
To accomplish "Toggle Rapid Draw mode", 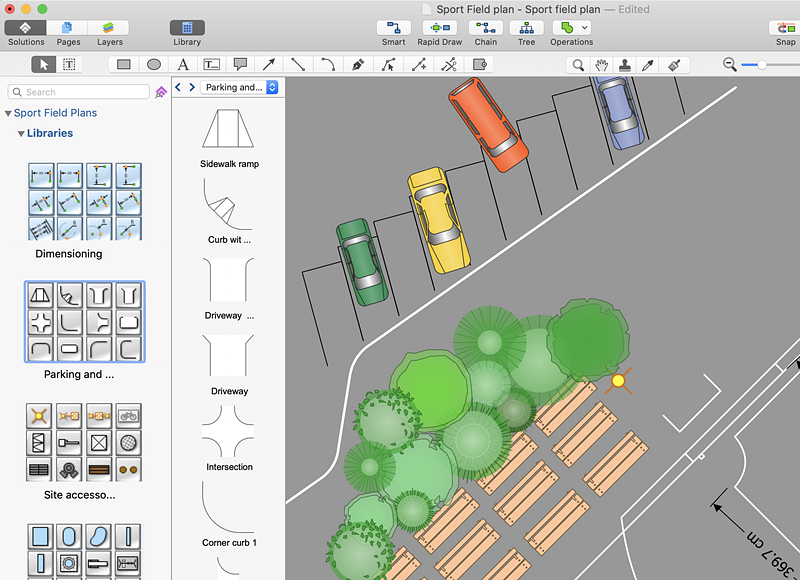I will (x=440, y=28).
